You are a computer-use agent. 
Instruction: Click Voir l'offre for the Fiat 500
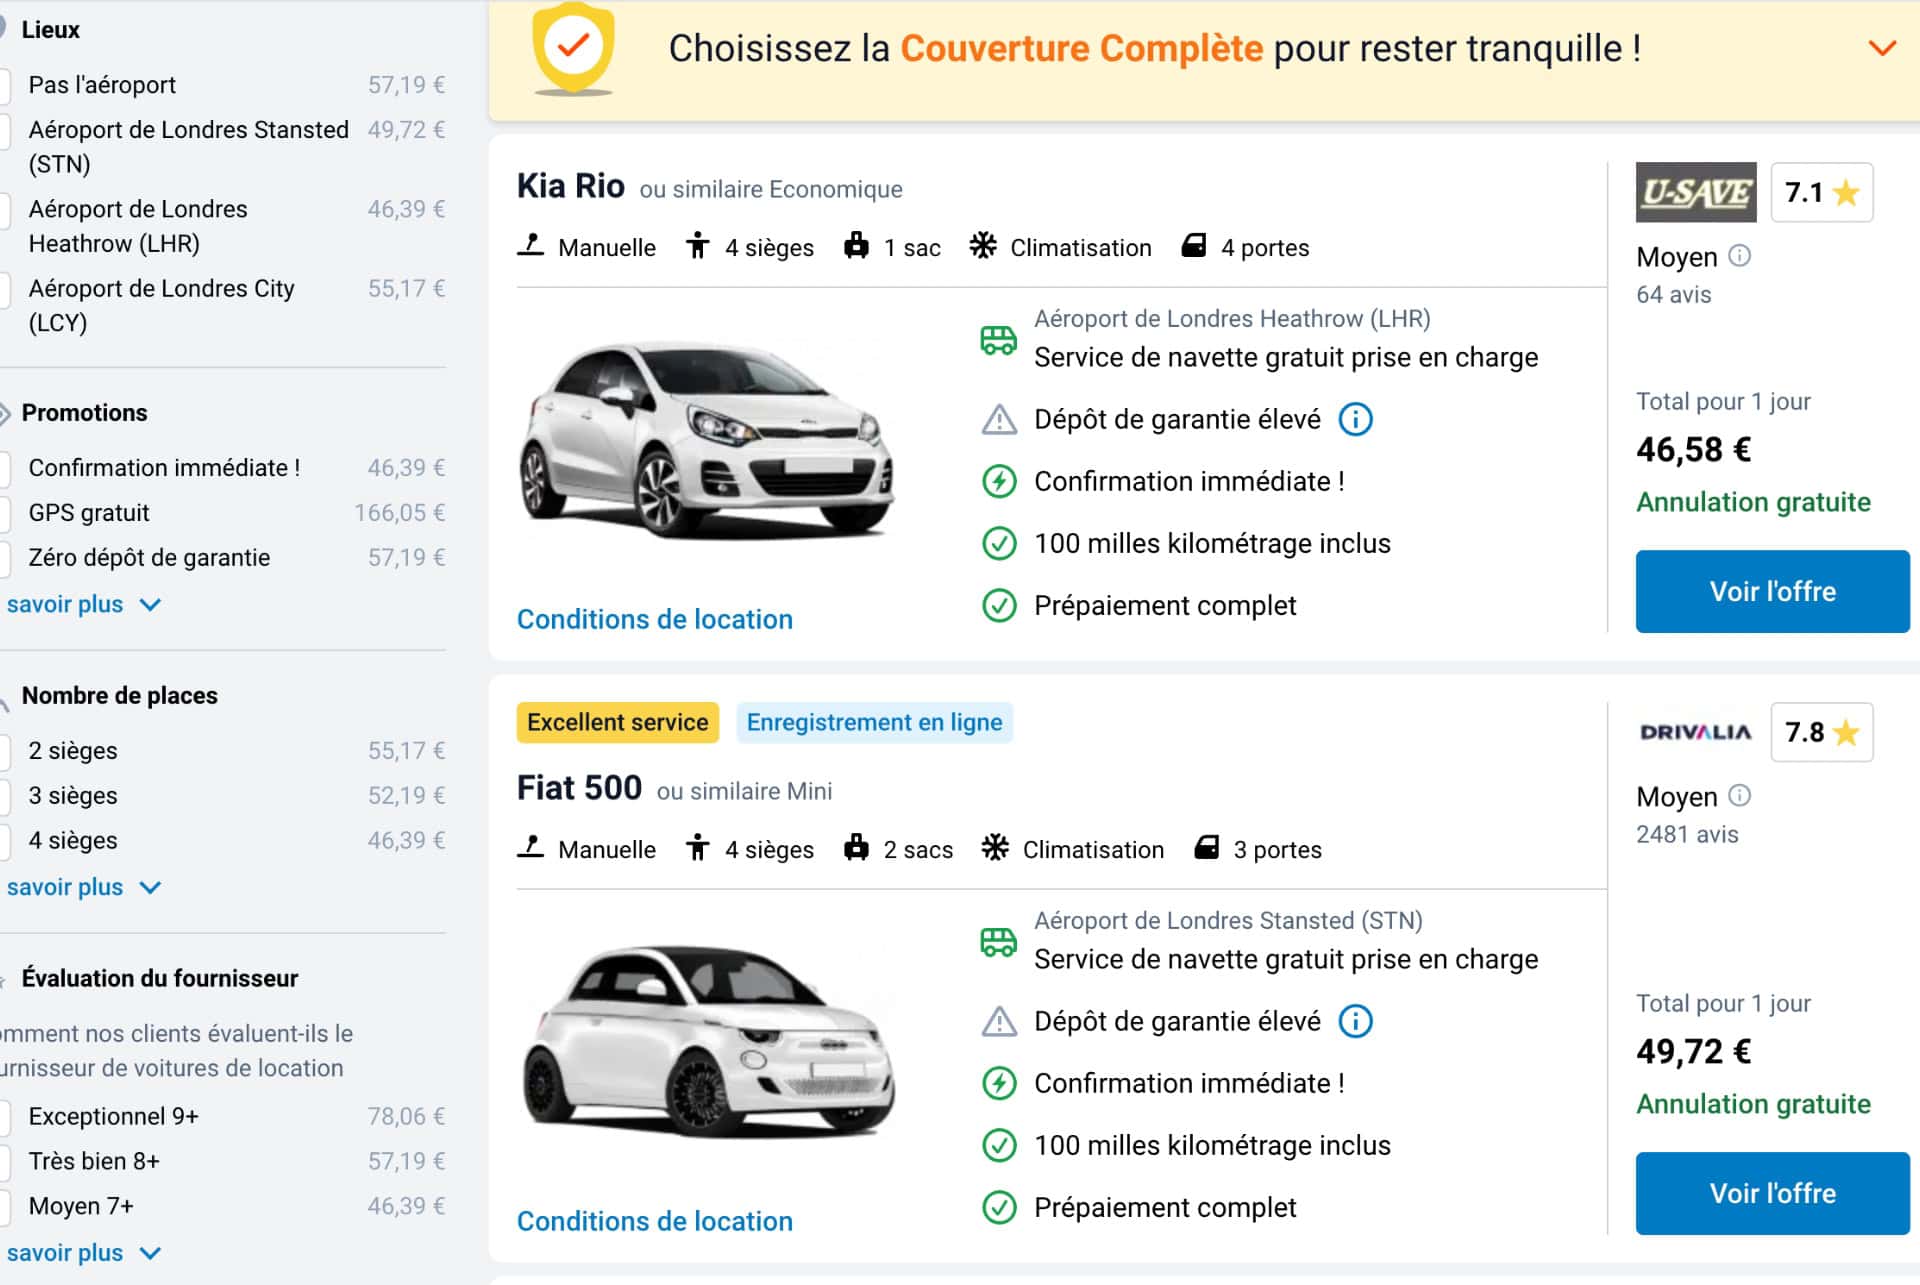pos(1772,1193)
